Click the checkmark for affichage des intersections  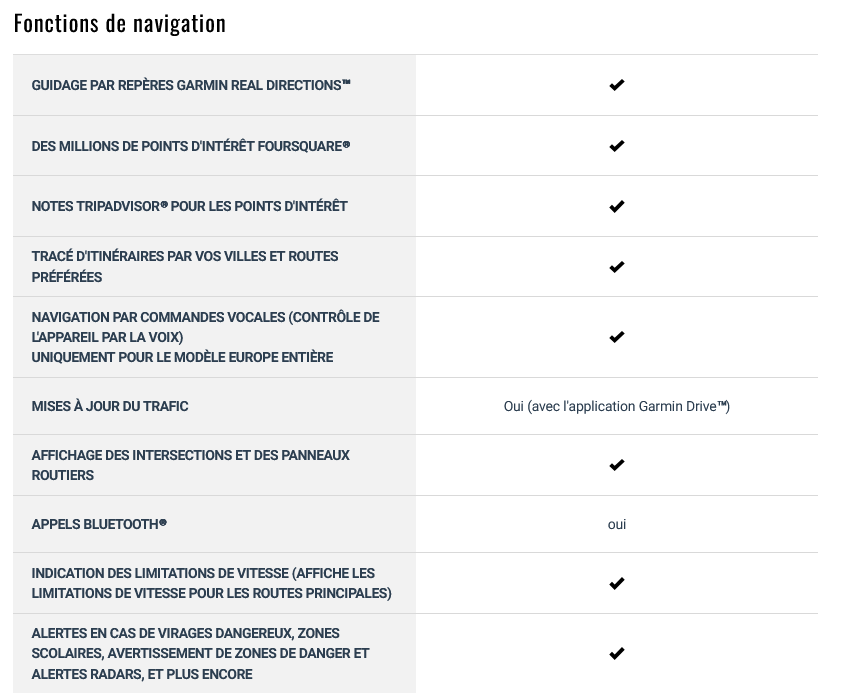coord(616,465)
